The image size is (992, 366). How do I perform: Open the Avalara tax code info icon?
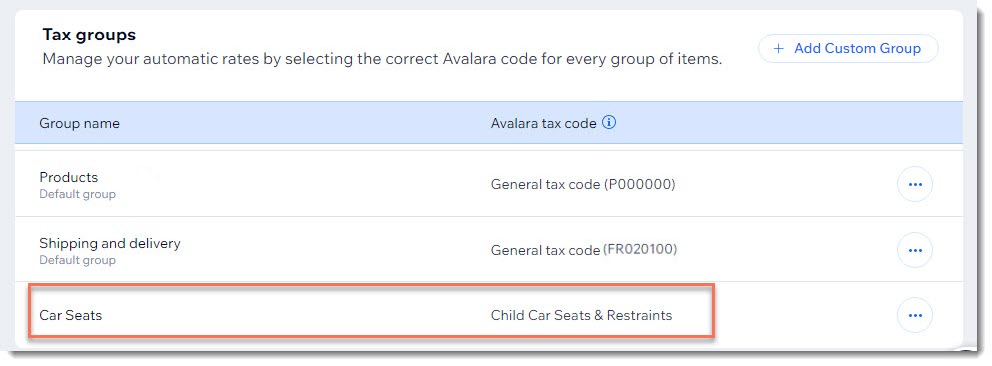(x=609, y=123)
